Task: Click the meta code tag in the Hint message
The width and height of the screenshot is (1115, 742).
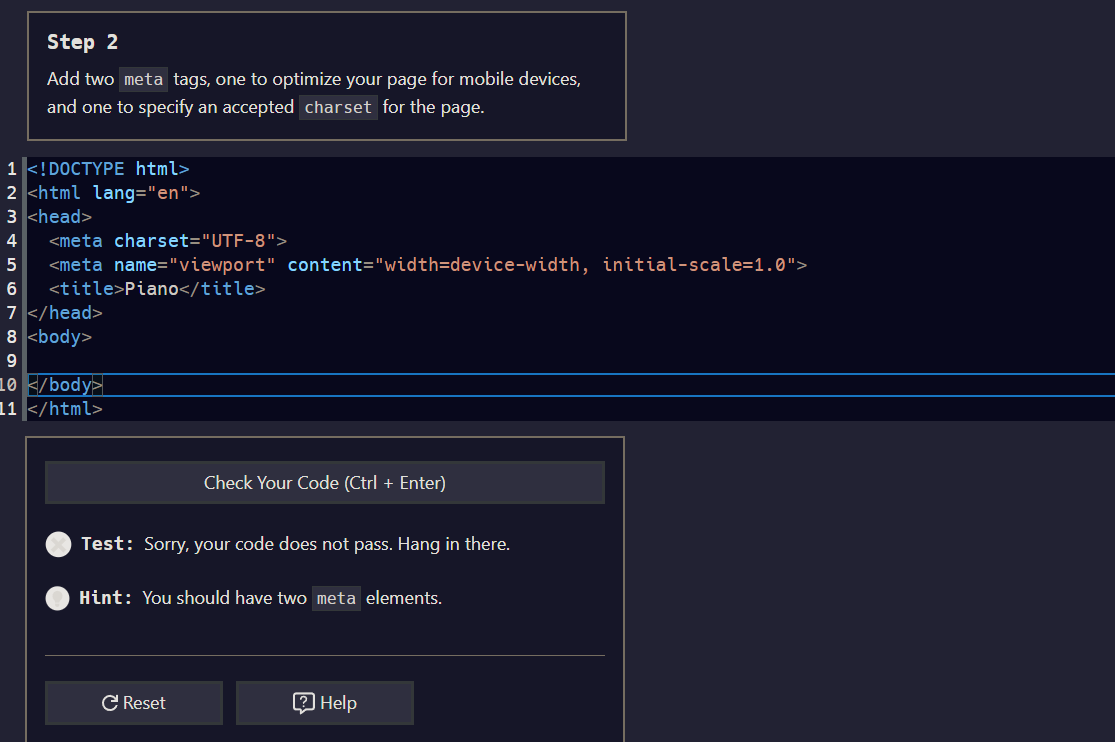Action: coord(336,598)
